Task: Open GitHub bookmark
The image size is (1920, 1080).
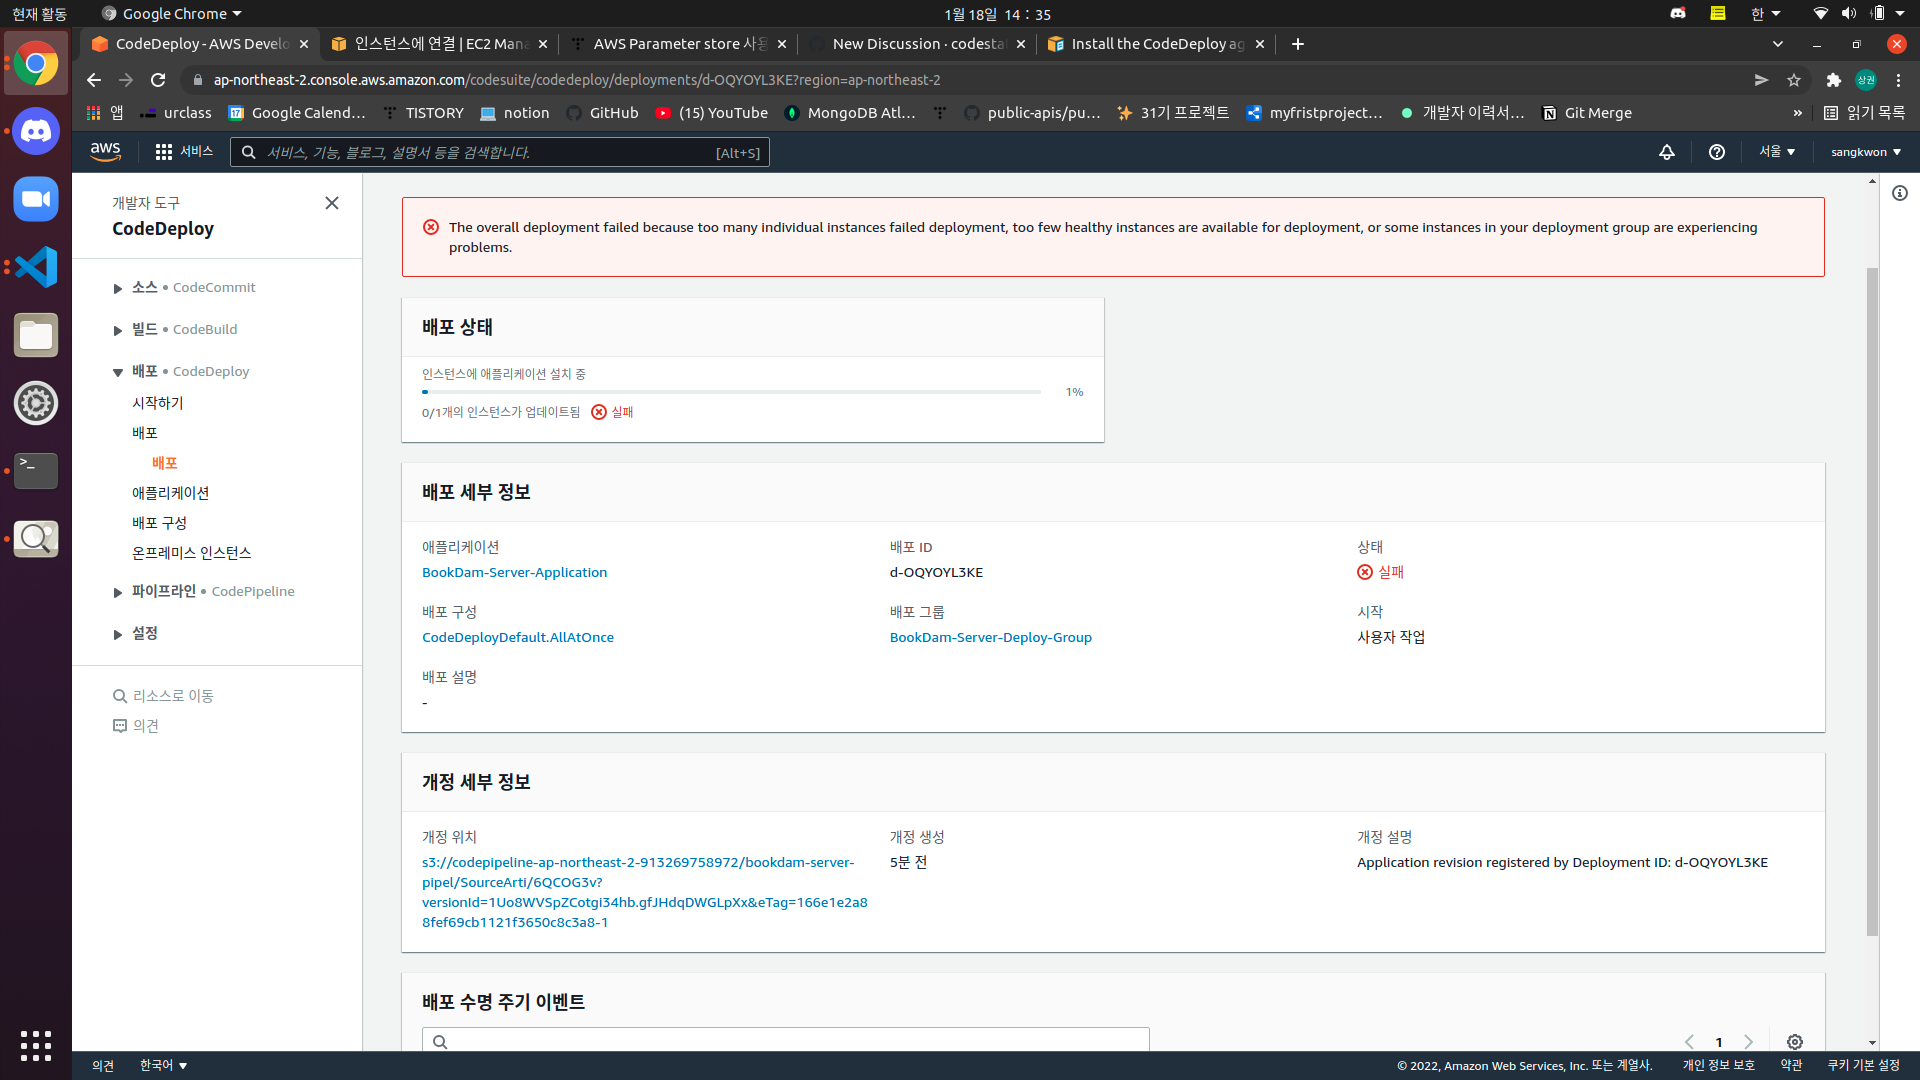Action: (x=602, y=113)
